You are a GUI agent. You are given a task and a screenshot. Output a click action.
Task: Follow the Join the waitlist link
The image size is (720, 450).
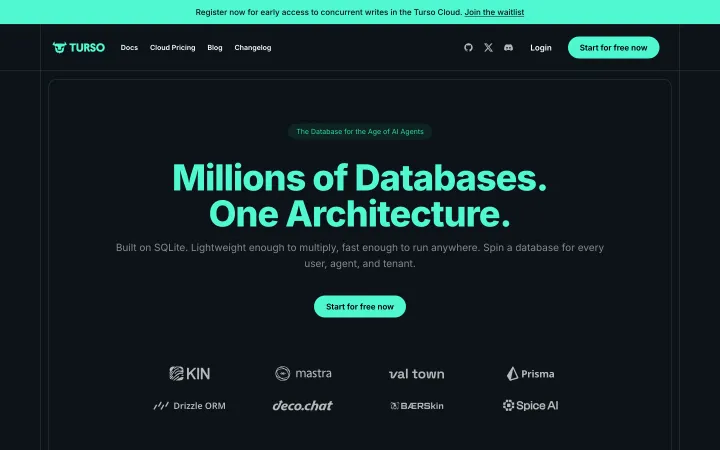[494, 12]
